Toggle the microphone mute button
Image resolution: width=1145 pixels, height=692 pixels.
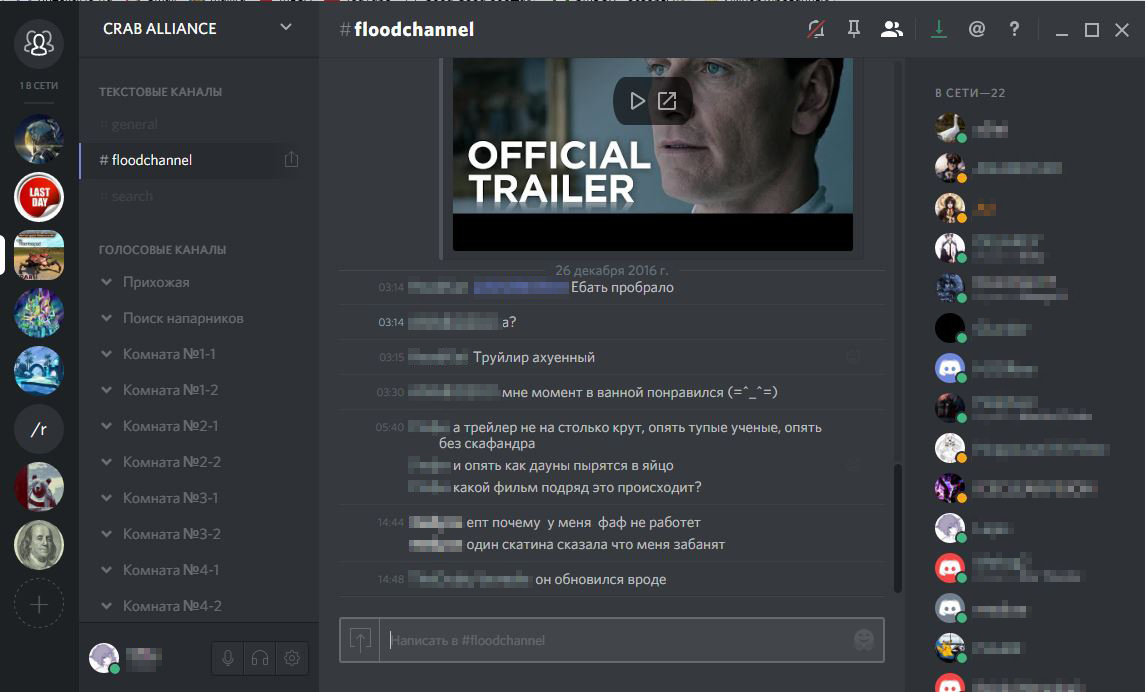click(x=228, y=658)
